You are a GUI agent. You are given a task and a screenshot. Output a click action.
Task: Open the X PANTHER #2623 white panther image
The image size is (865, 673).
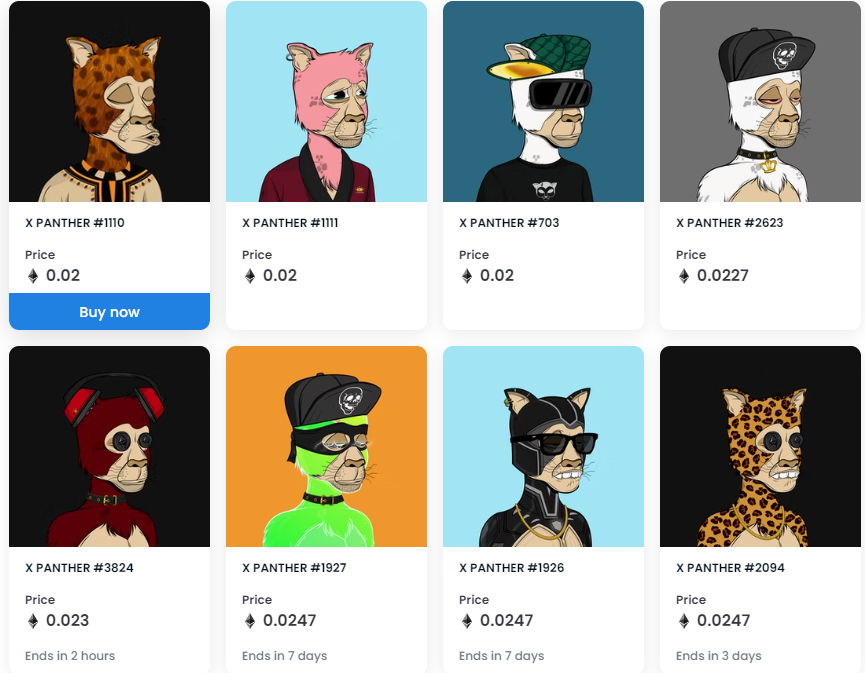point(760,102)
